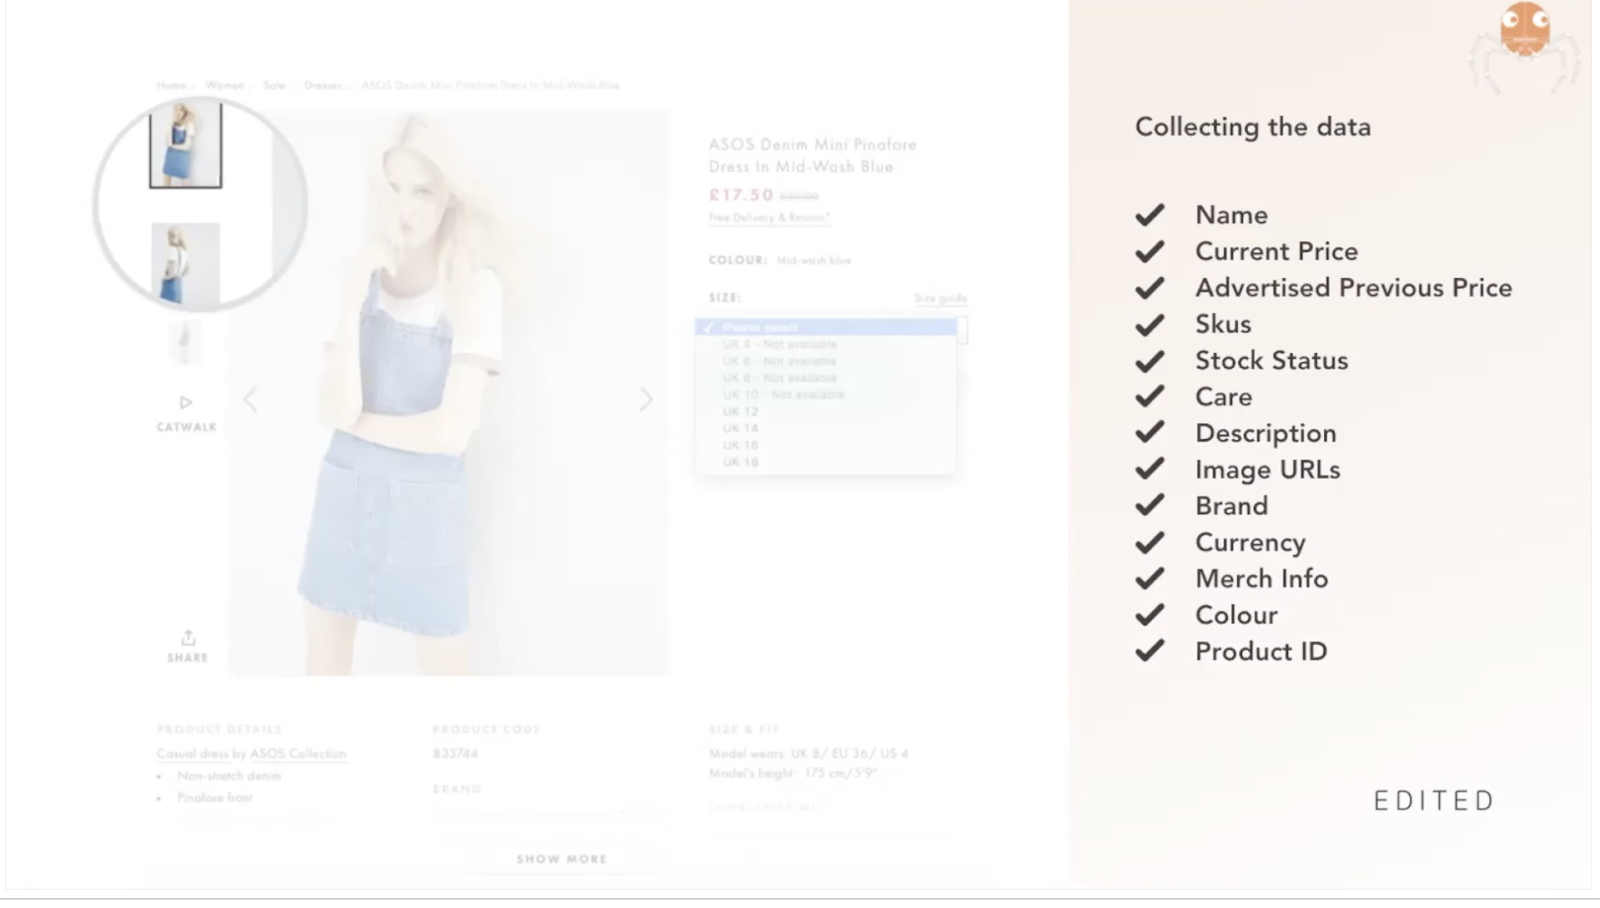Image resolution: width=1600 pixels, height=908 pixels.
Task: Choose the 'Please select' size option
Action: [x=826, y=327]
